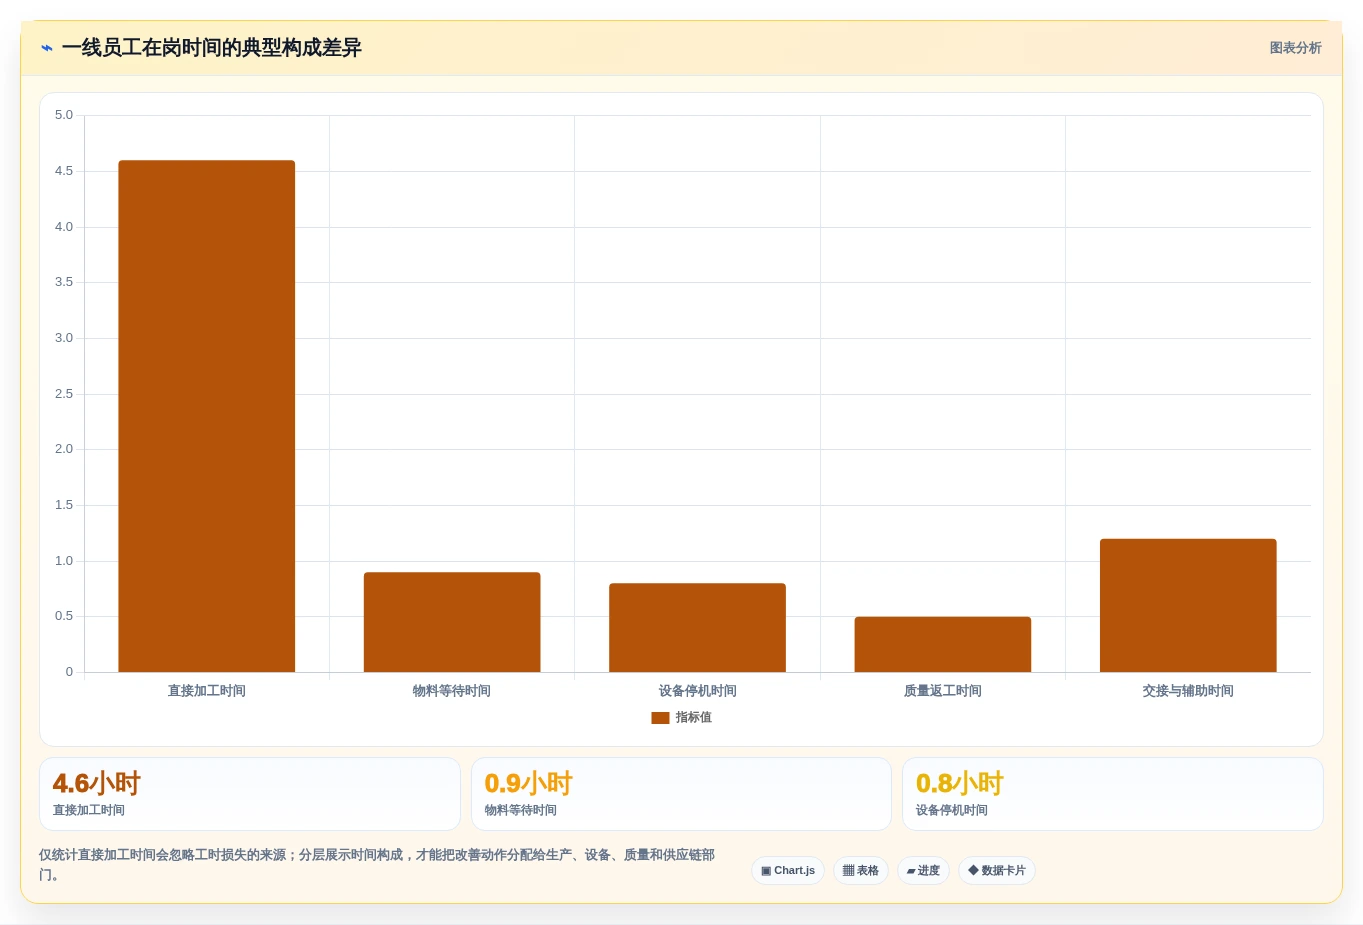Select the 物料等待时间 bar in chart

point(452,622)
